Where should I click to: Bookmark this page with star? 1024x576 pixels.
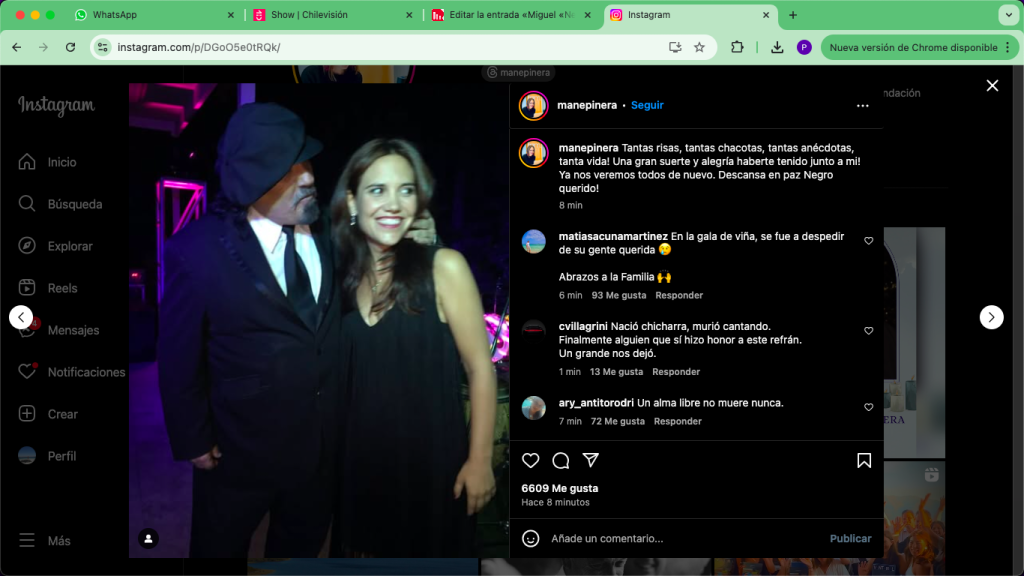[x=699, y=47]
